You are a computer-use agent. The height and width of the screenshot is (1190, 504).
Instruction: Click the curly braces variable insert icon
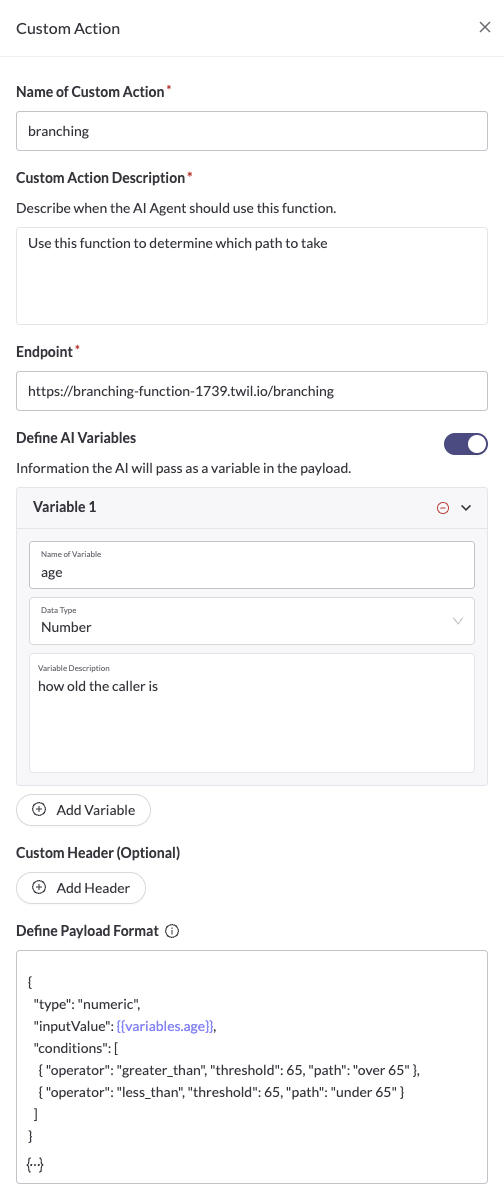(34, 1163)
